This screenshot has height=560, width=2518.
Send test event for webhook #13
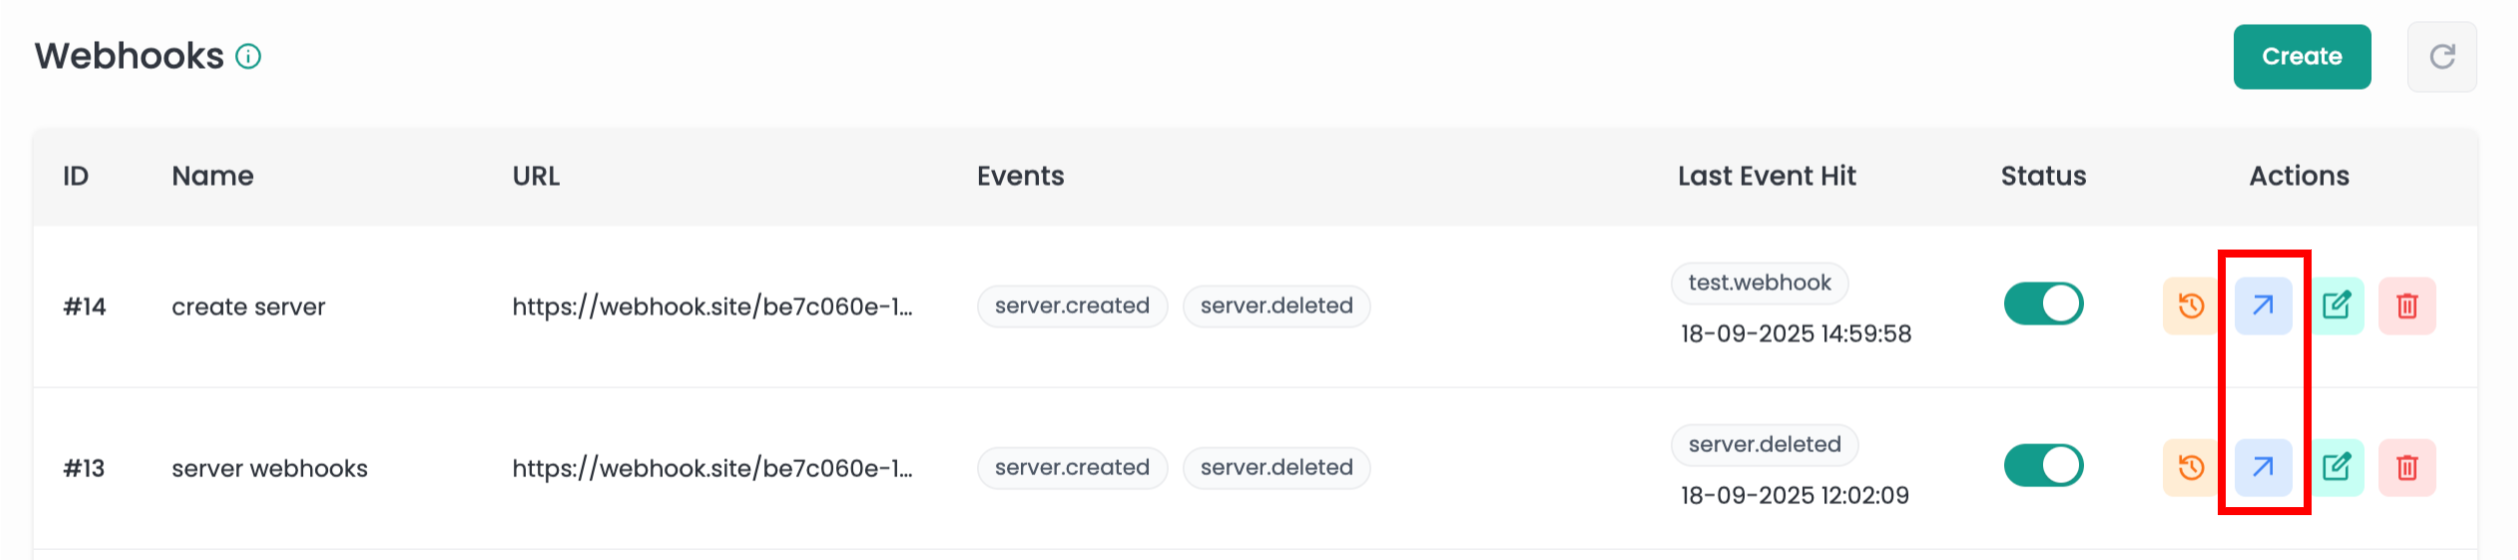(2263, 467)
